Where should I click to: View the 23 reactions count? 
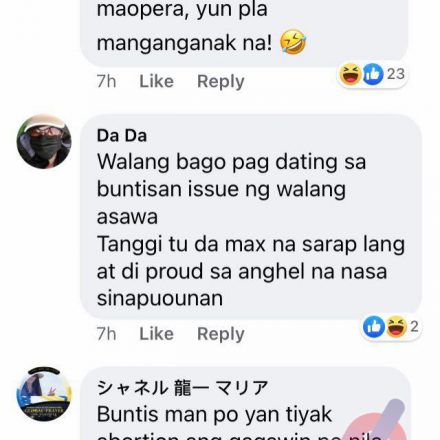click(396, 74)
